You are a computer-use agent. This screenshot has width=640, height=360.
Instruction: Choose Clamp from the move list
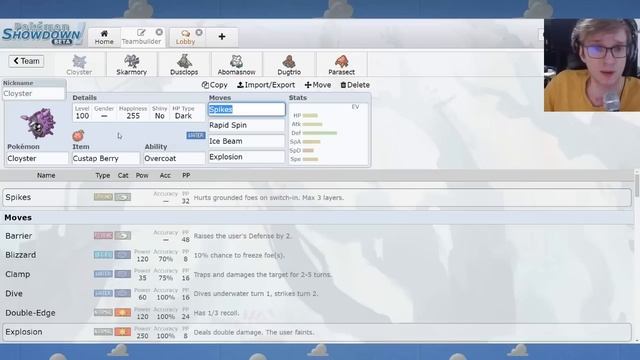[x=317, y=274]
